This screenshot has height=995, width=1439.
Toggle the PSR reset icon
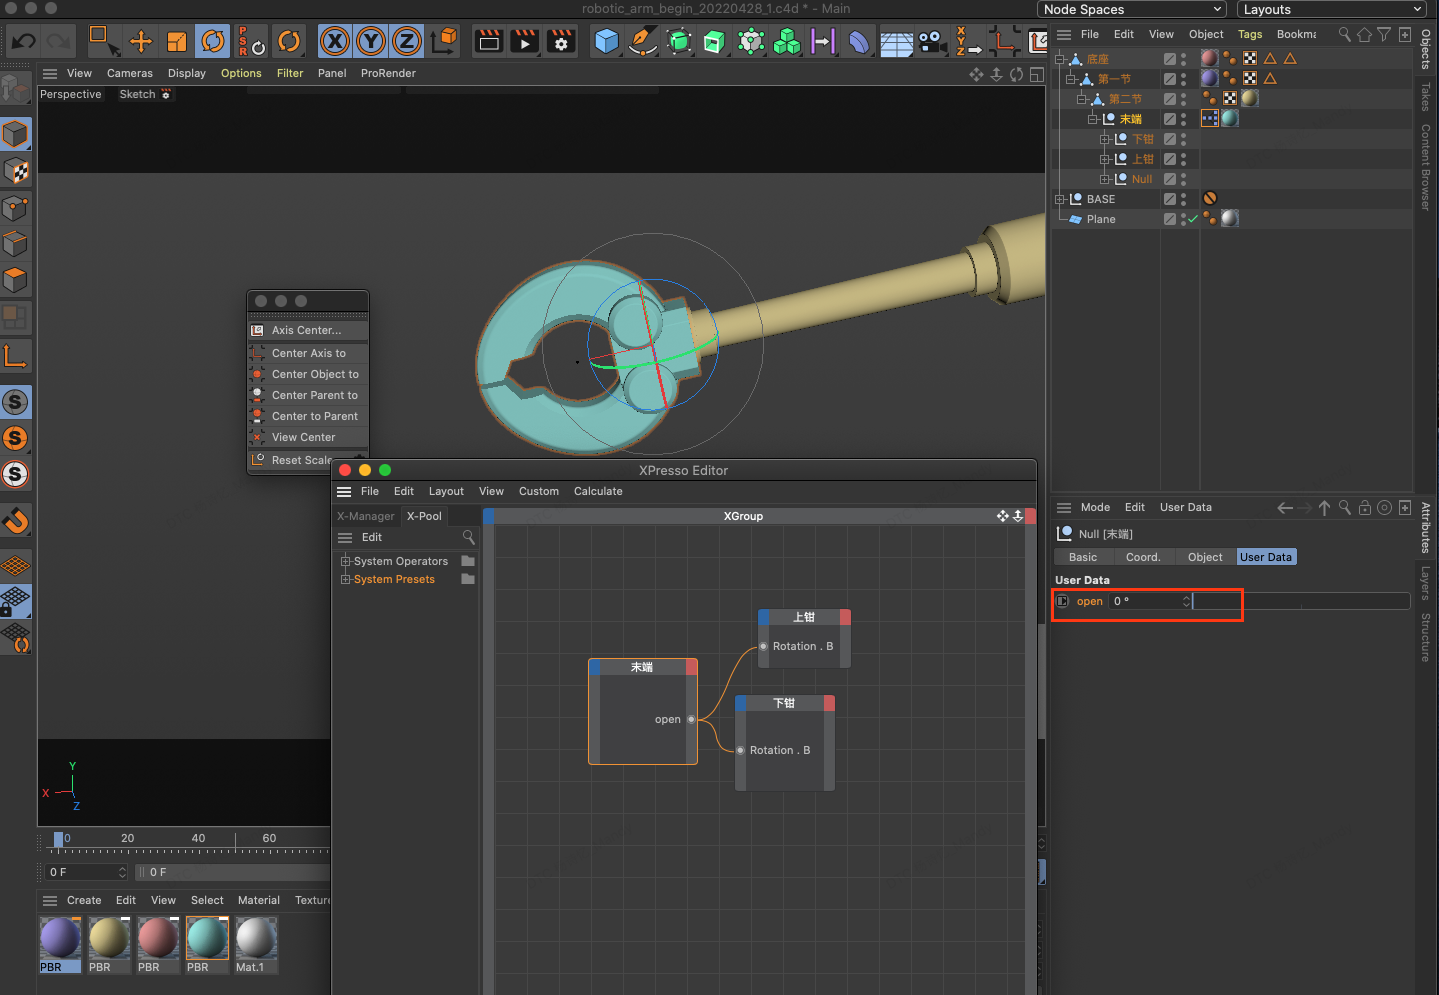[251, 41]
